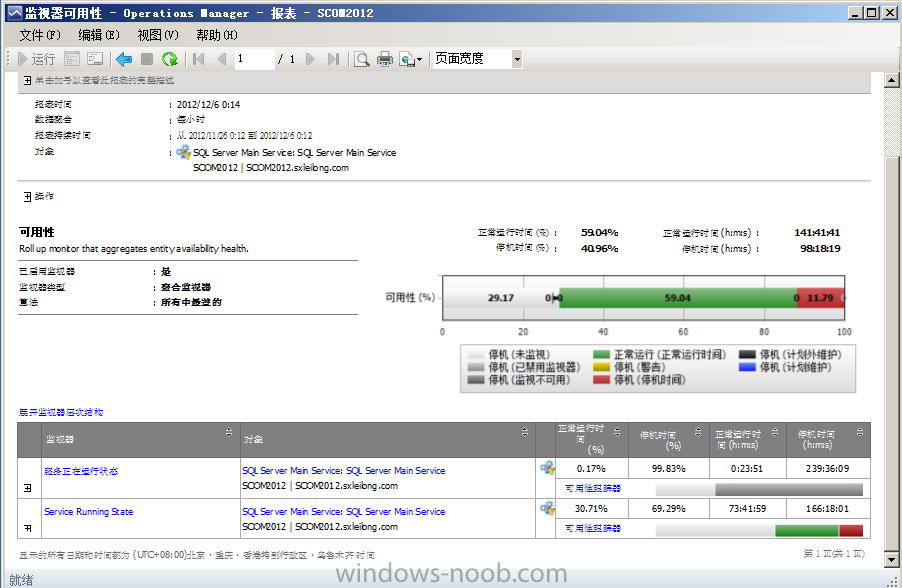The height and width of the screenshot is (588, 902).
Task: Click the service icon in first table row
Action: coord(547,467)
